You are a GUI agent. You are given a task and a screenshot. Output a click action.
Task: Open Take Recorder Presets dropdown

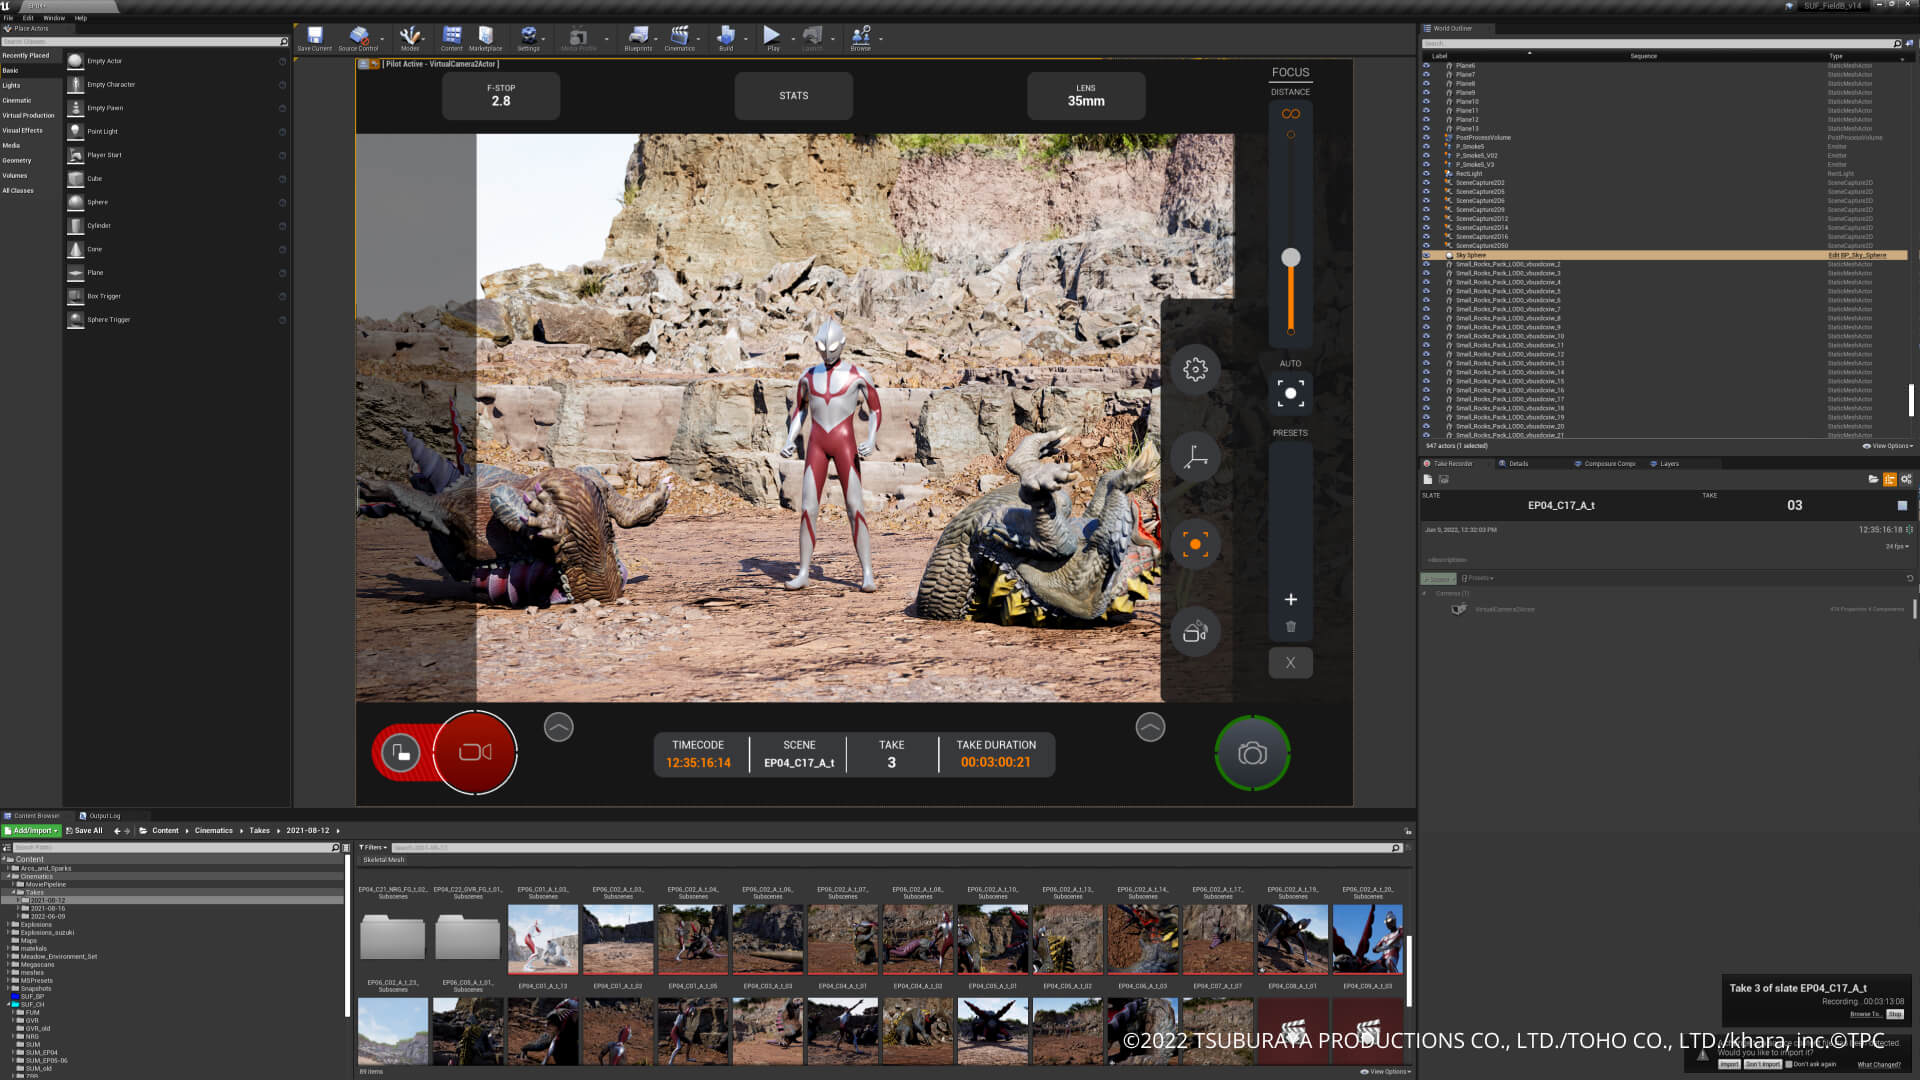(1478, 578)
